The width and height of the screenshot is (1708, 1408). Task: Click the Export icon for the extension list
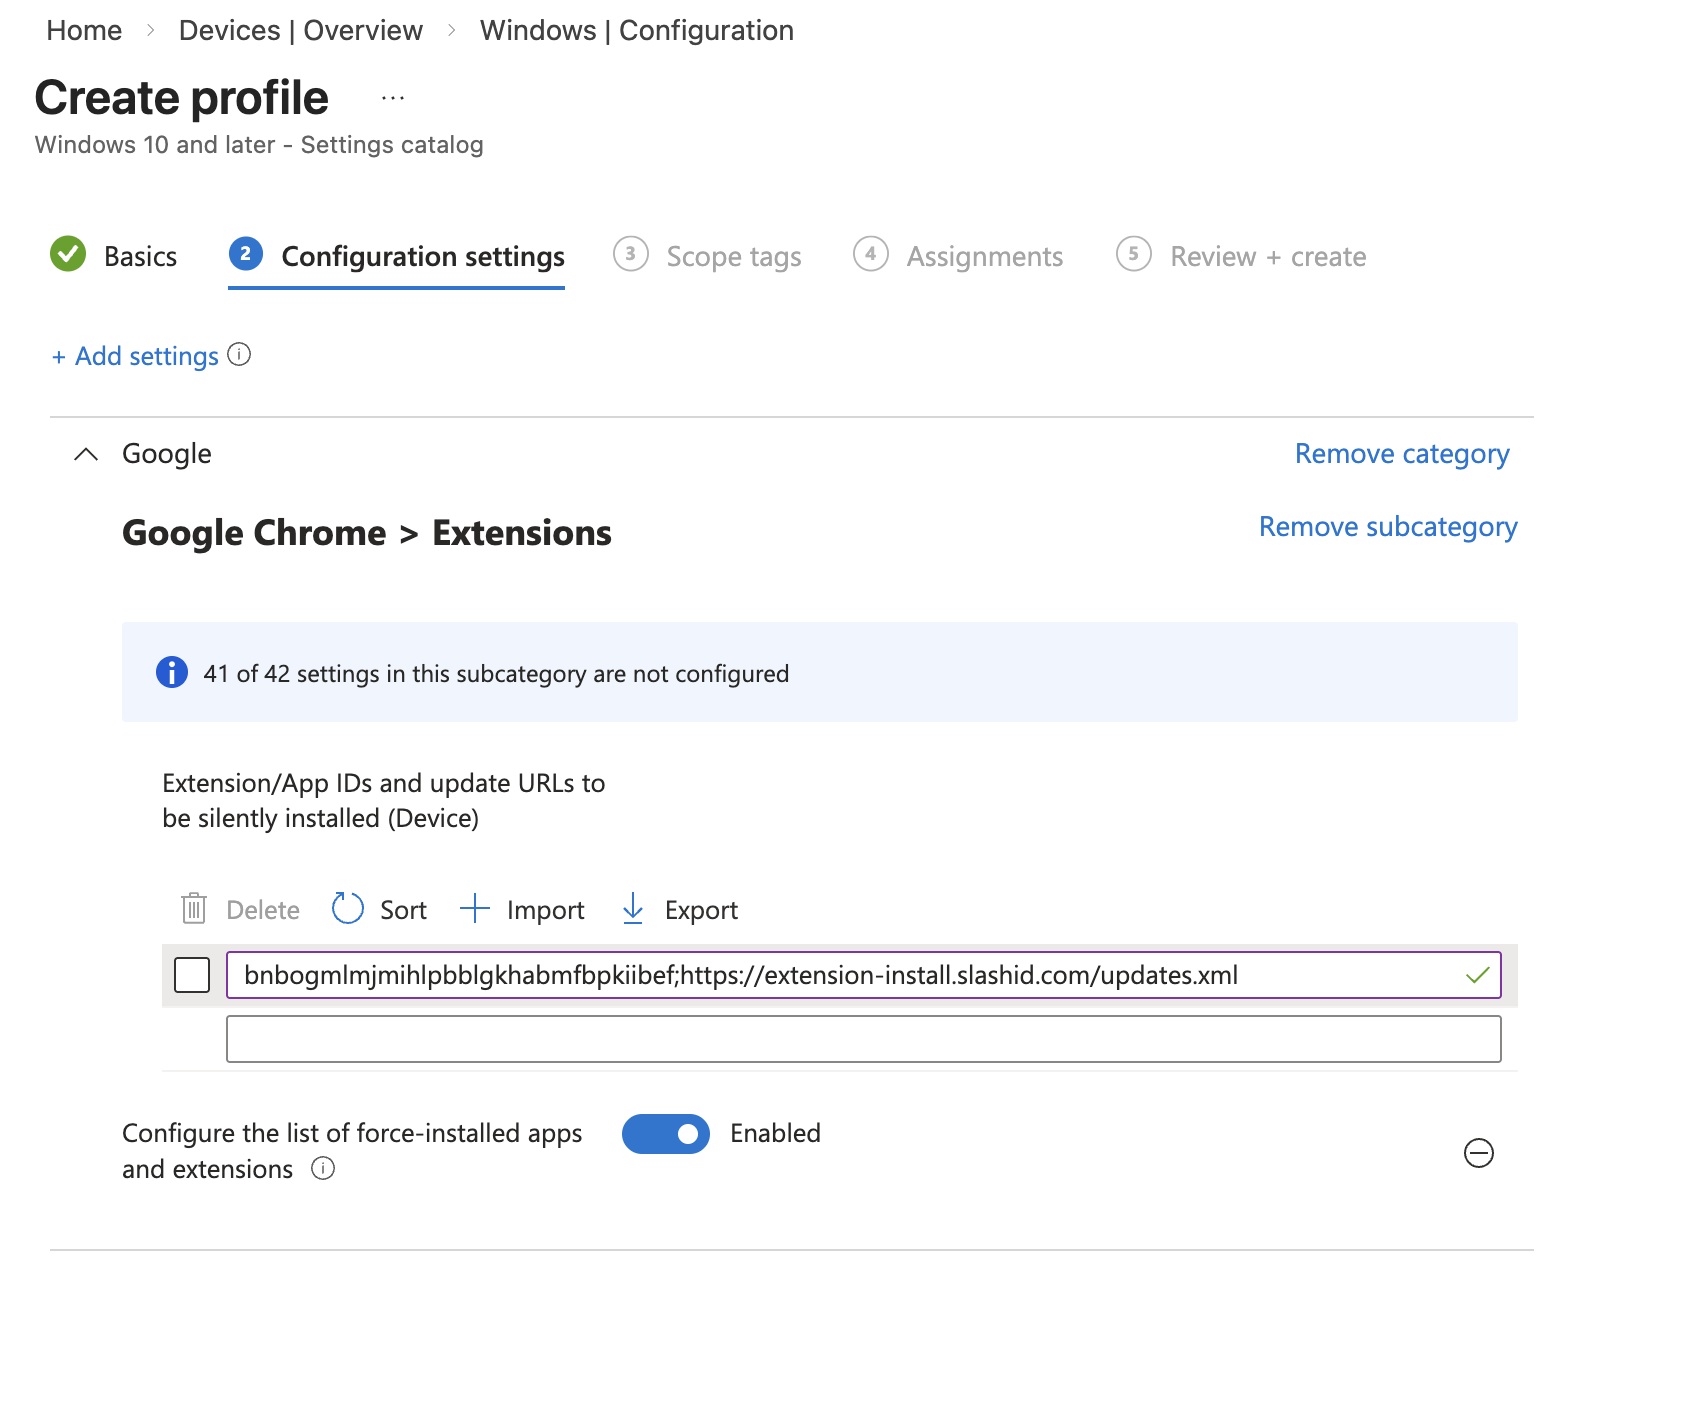pyautogui.click(x=633, y=909)
